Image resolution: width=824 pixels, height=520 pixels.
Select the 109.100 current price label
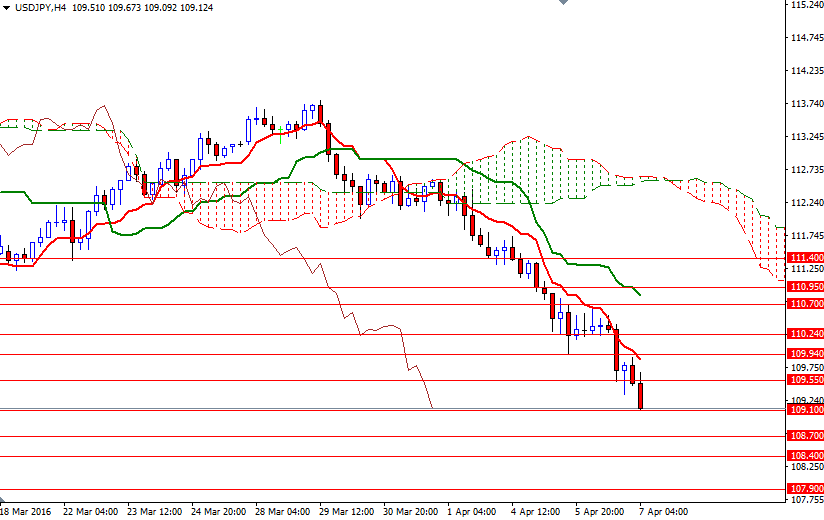[806, 410]
